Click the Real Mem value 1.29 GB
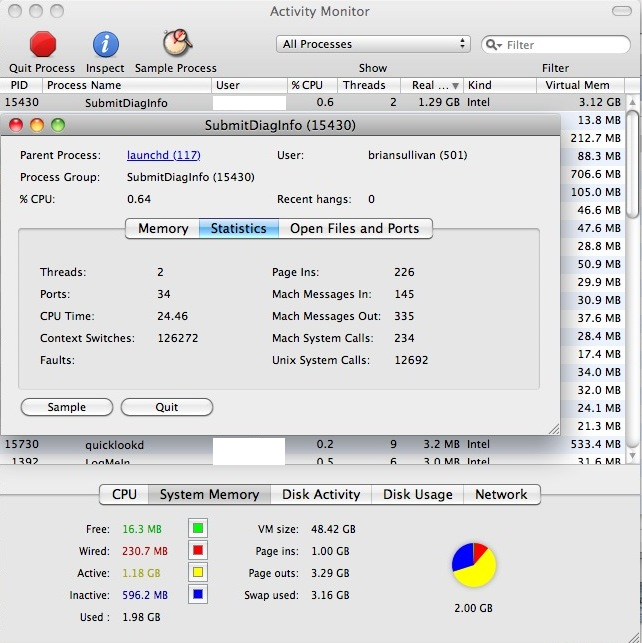Image resolution: width=642 pixels, height=643 pixels. (439, 102)
